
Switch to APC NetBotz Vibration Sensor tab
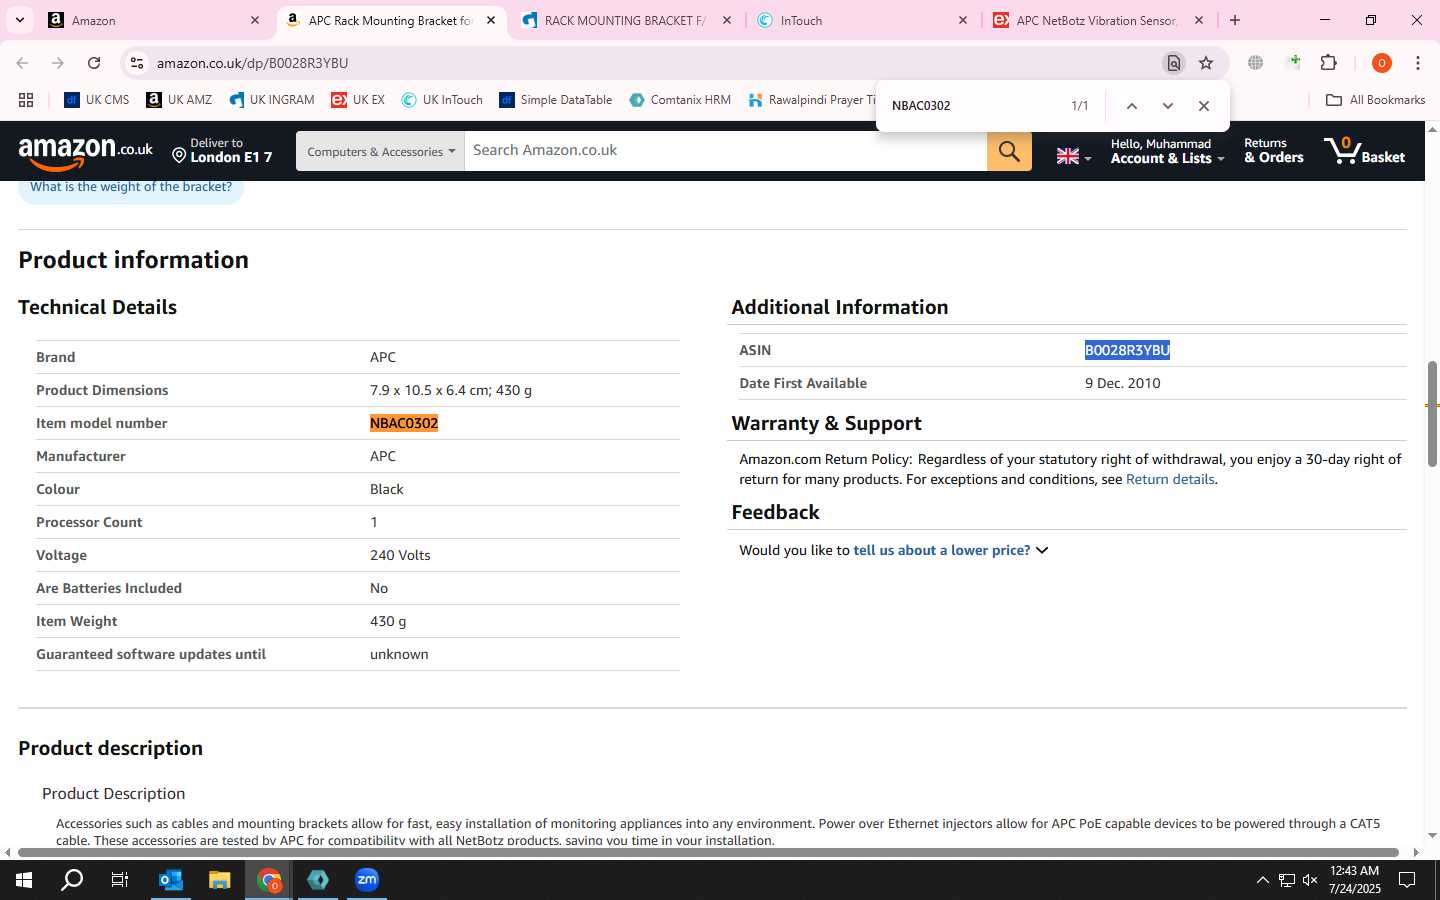tap(1098, 20)
